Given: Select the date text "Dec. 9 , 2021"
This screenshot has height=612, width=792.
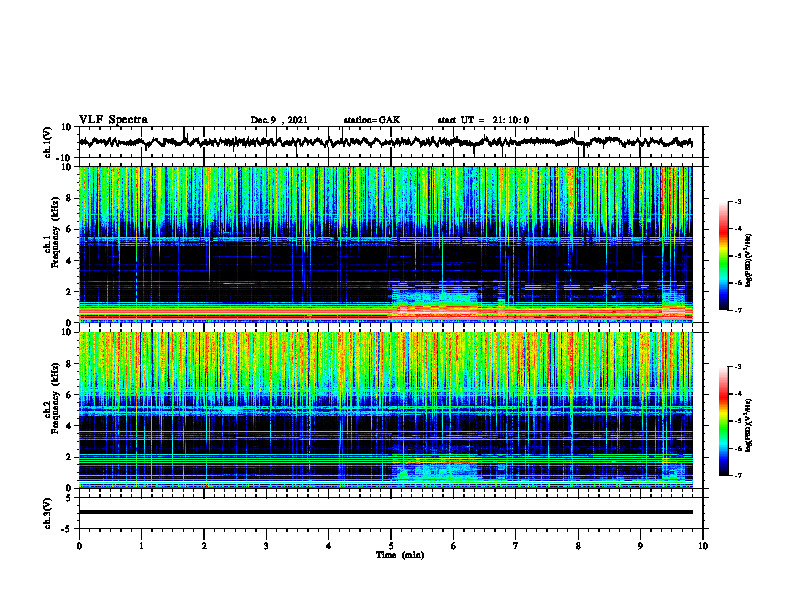Looking at the screenshot, I should tap(279, 120).
